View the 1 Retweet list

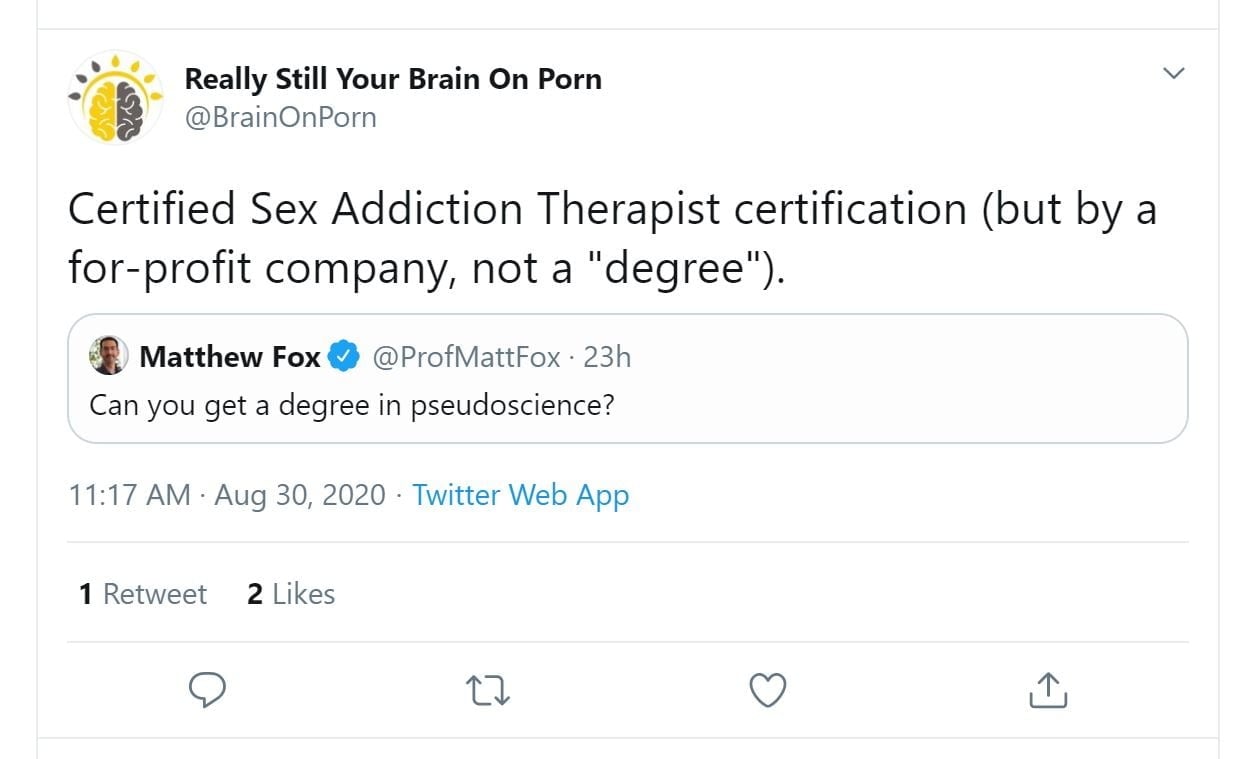[143, 594]
